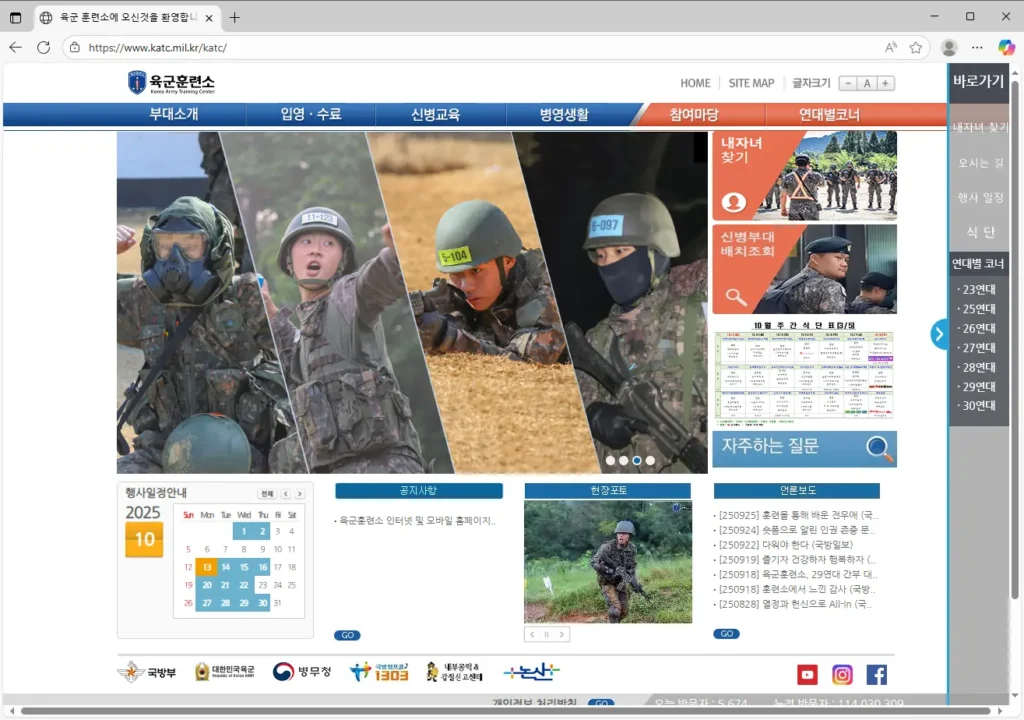The width and height of the screenshot is (1024, 720).
Task: Select the third banner slide dot
Action: [637, 461]
